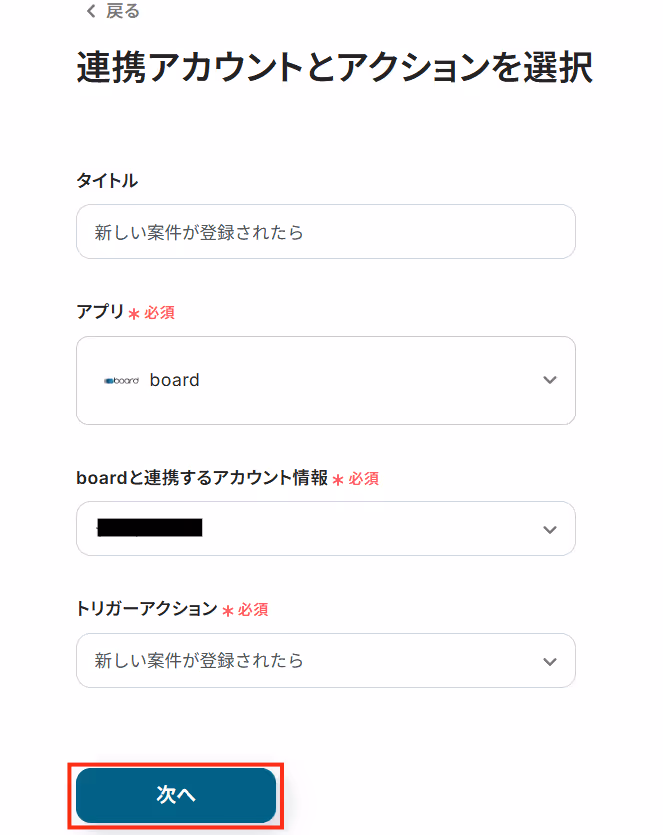663x835 pixels.
Task: Click the トリガーアクション field label
Action: coord(147,608)
